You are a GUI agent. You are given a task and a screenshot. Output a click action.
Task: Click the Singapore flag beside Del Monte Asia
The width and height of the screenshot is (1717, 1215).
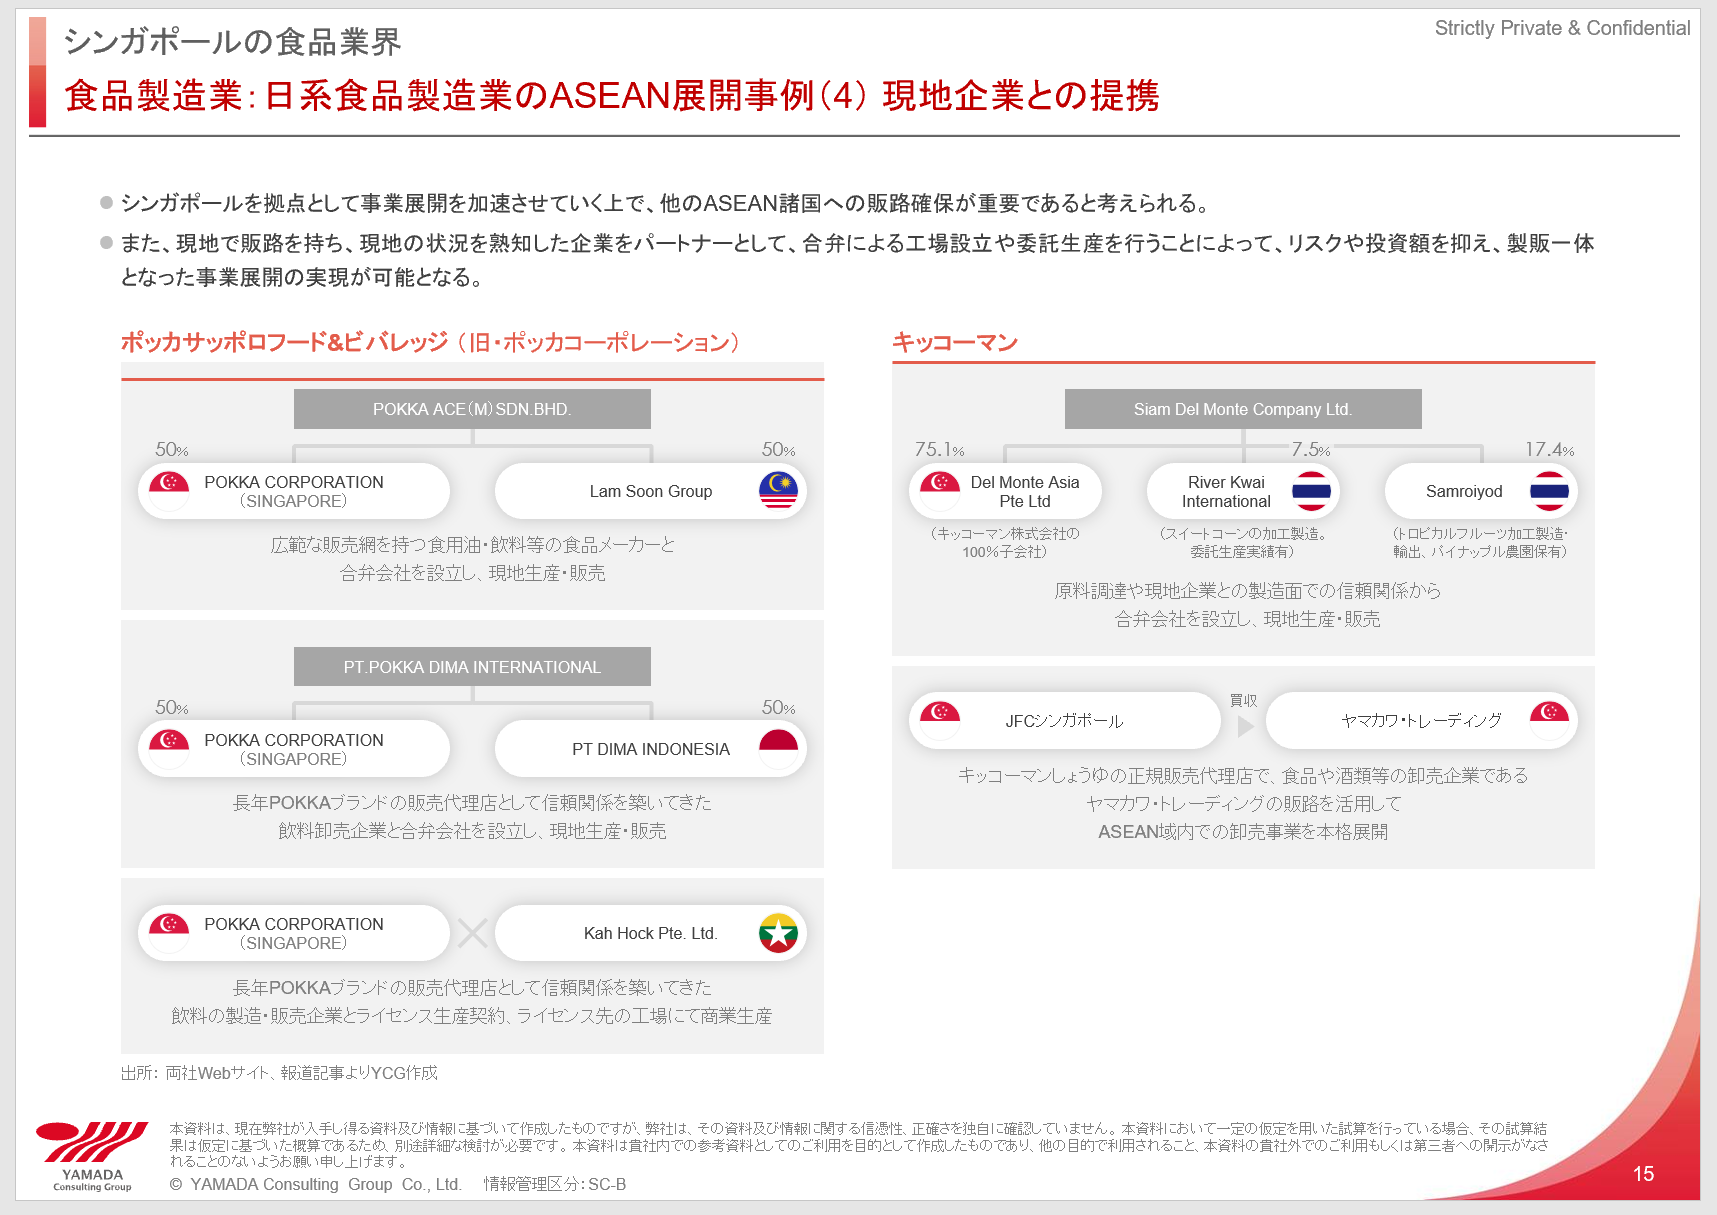tap(938, 490)
